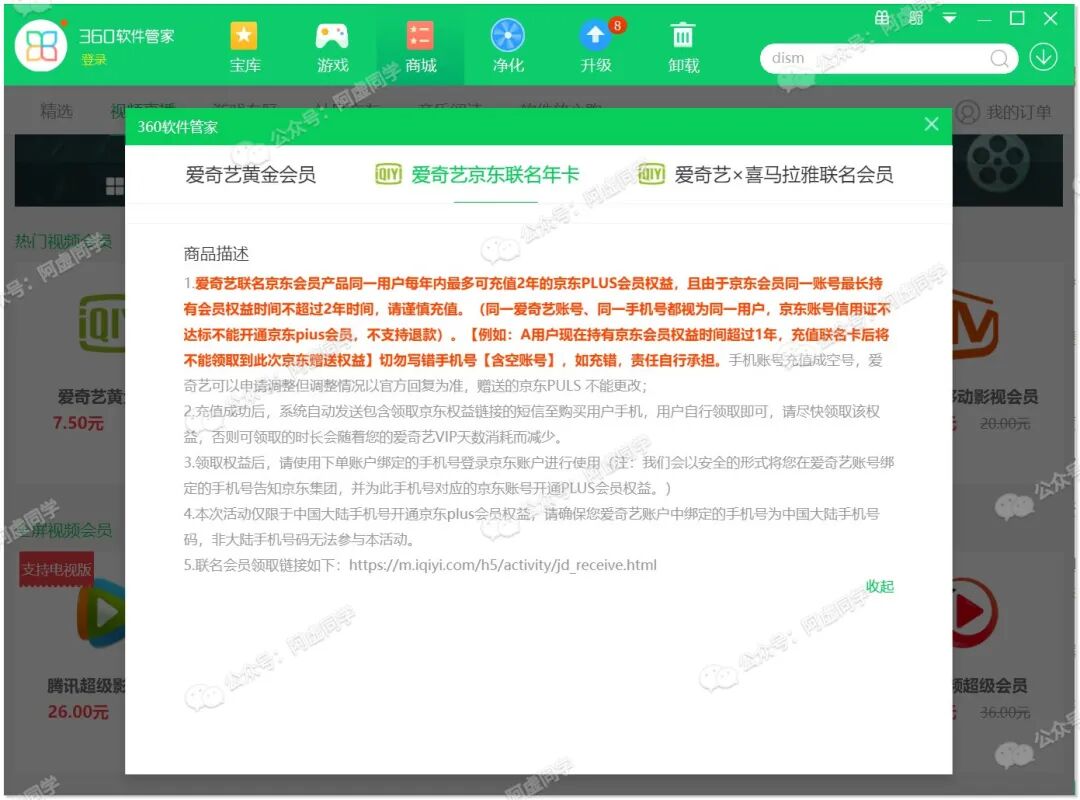Viewport: 1080px width, 800px height.
Task: Open the 商城 store section
Action: [x=420, y=47]
